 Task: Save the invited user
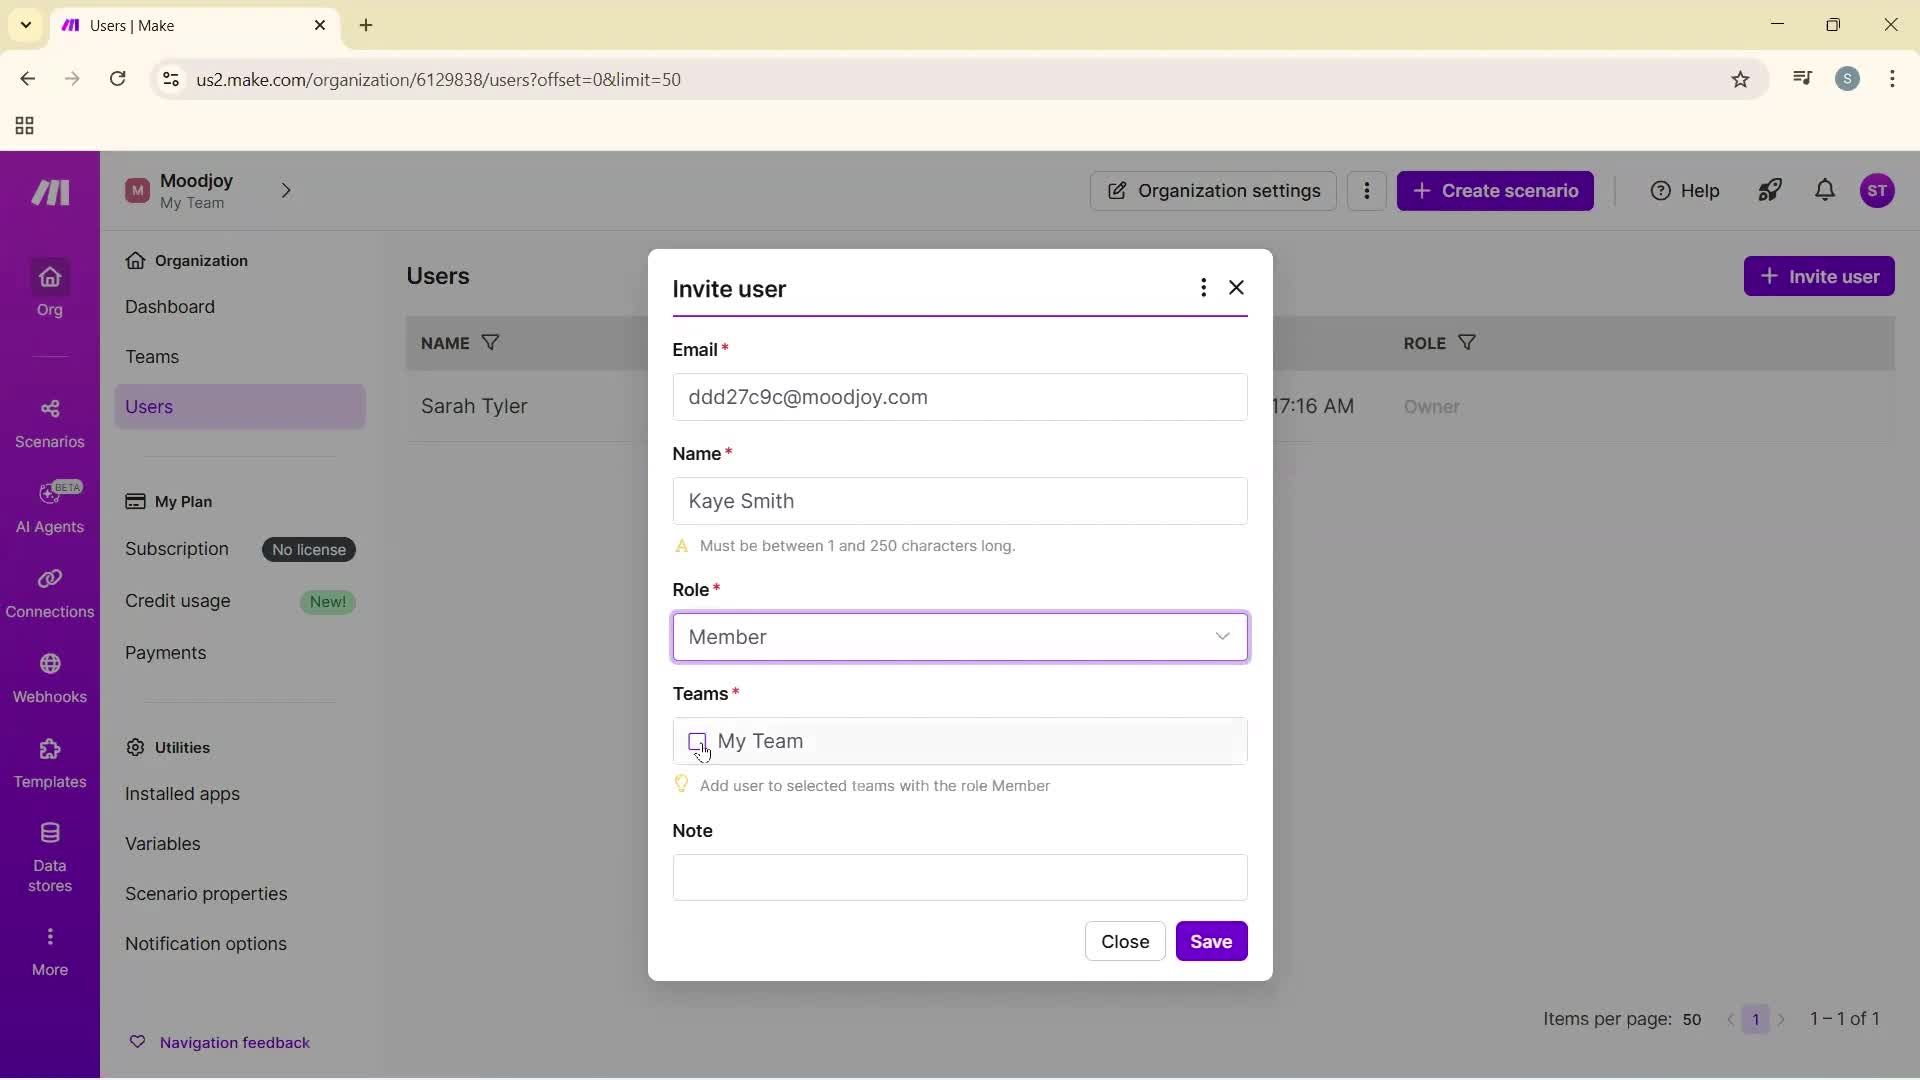[x=1211, y=941]
